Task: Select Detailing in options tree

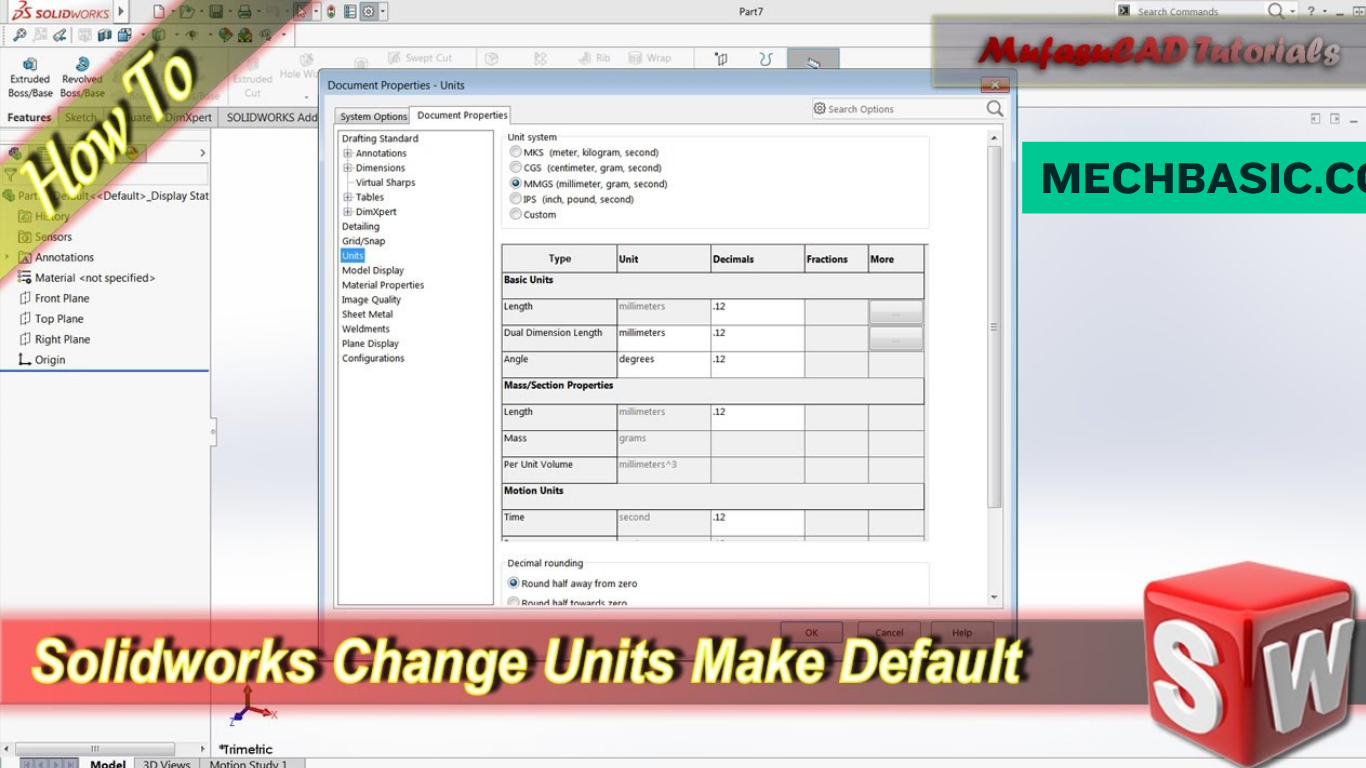Action: coord(360,226)
